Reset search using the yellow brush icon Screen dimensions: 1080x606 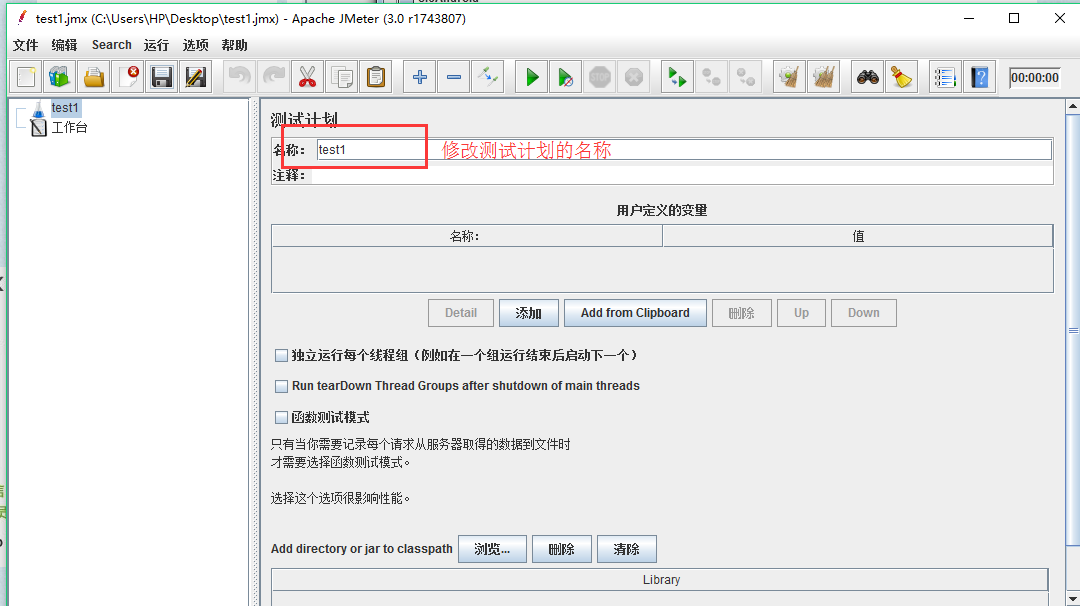click(902, 76)
